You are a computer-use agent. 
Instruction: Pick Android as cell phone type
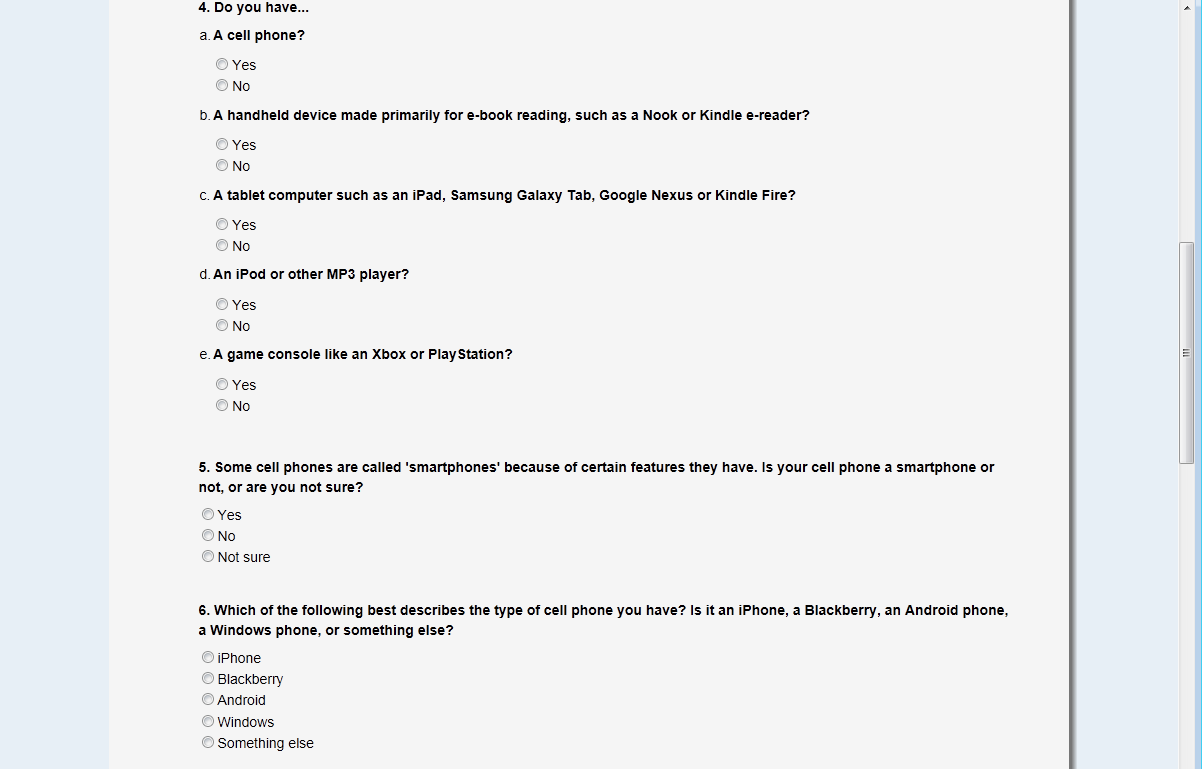[x=208, y=699]
